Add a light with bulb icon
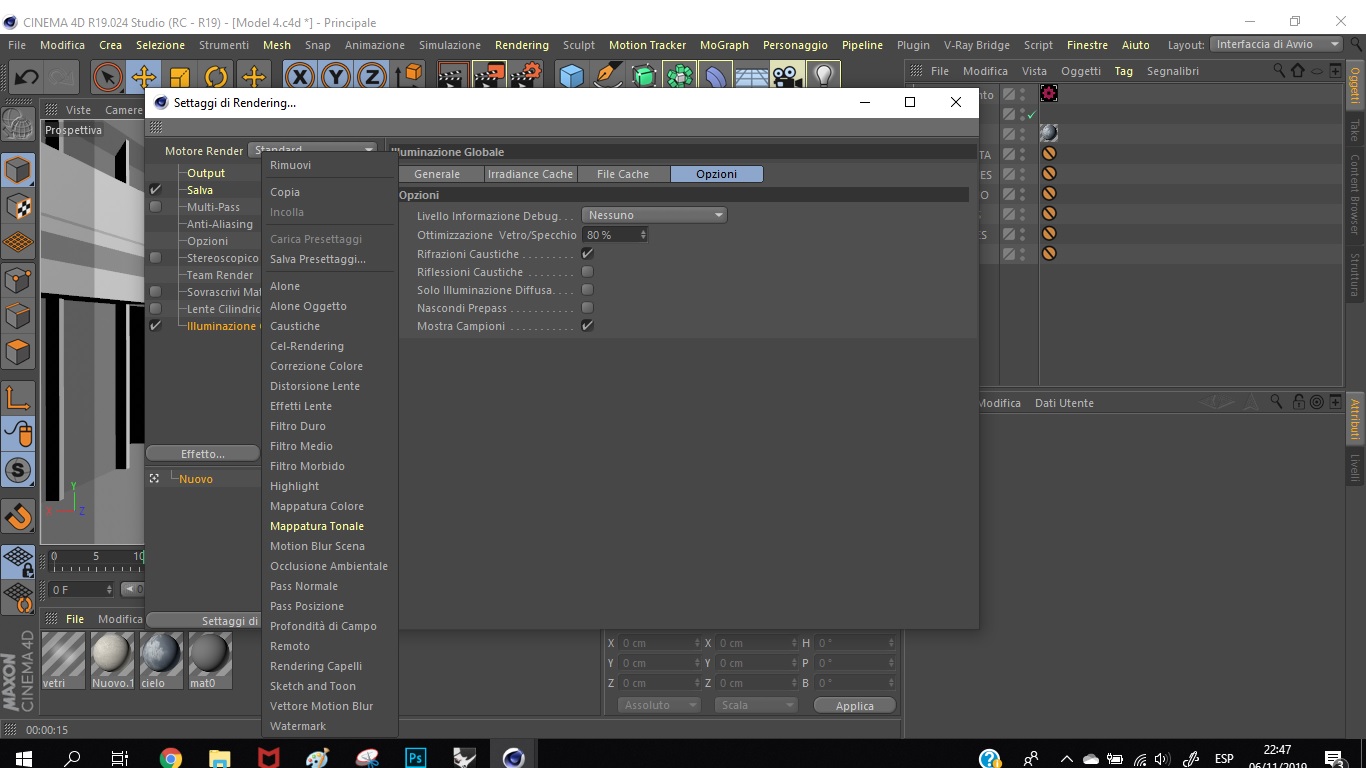The height and width of the screenshot is (768, 1366). click(x=822, y=76)
